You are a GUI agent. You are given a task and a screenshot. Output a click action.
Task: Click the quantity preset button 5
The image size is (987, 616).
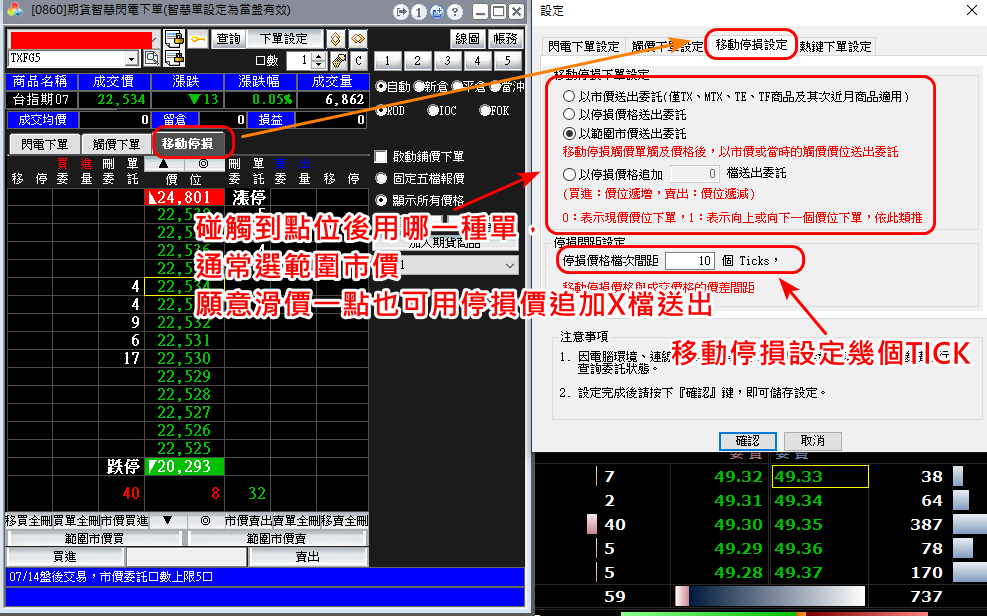[x=507, y=61]
